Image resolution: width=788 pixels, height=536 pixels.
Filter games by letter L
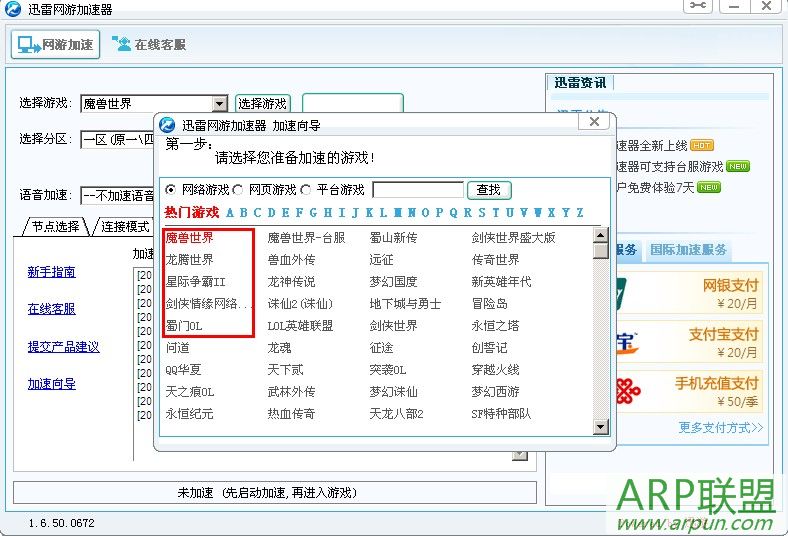[383, 212]
